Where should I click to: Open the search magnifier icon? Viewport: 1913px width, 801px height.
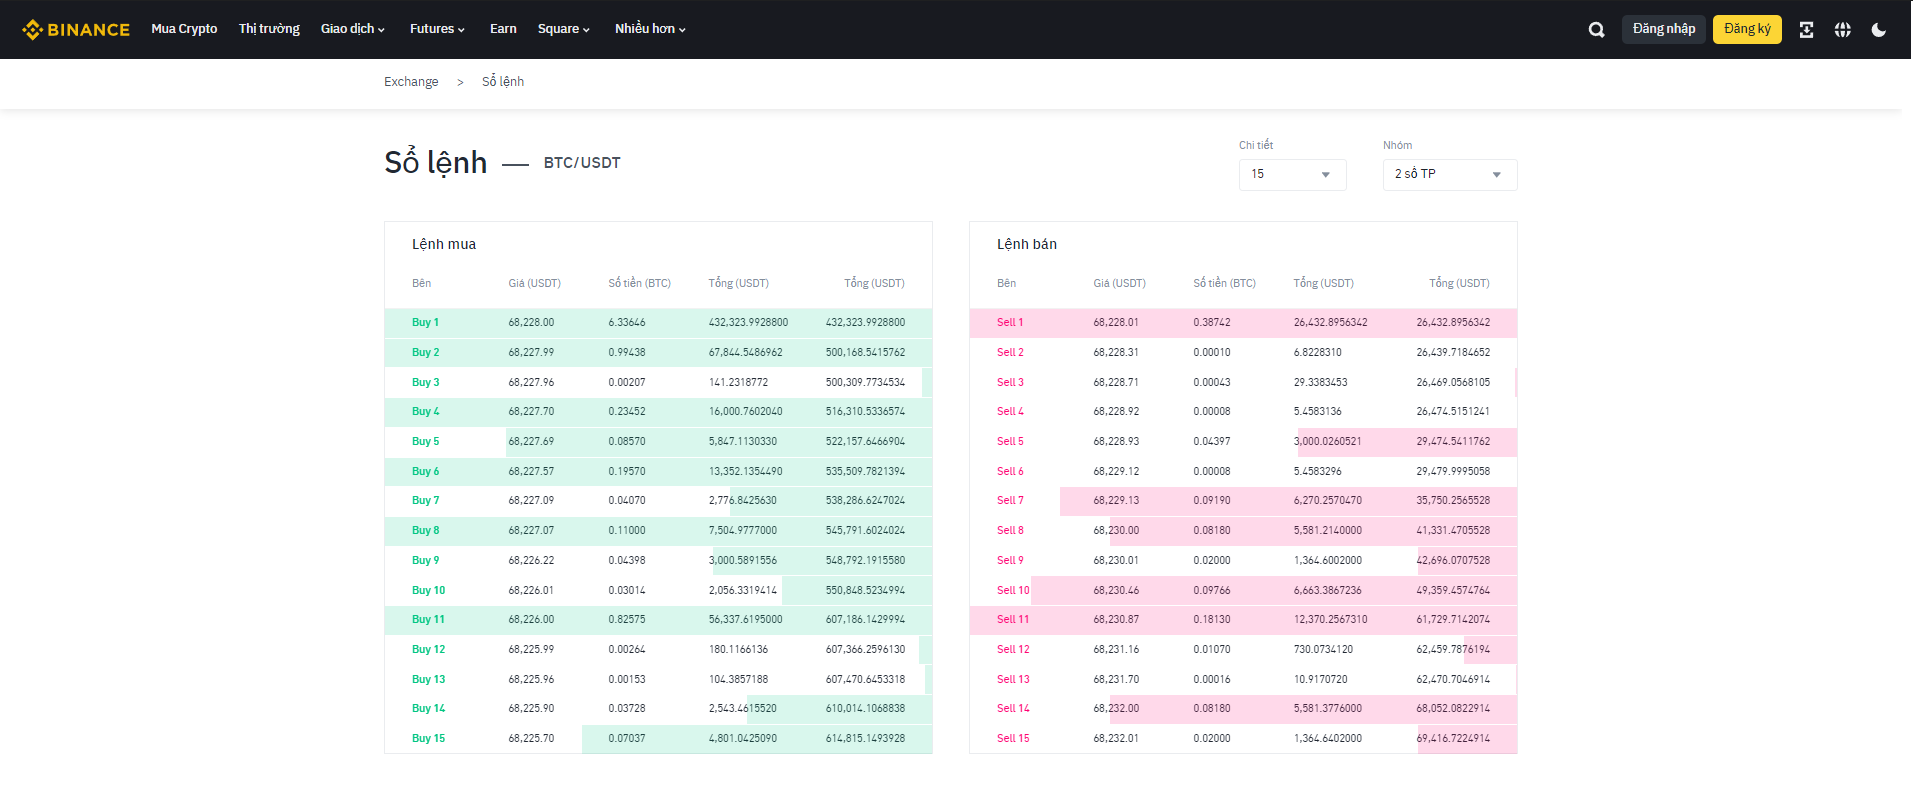[1596, 30]
